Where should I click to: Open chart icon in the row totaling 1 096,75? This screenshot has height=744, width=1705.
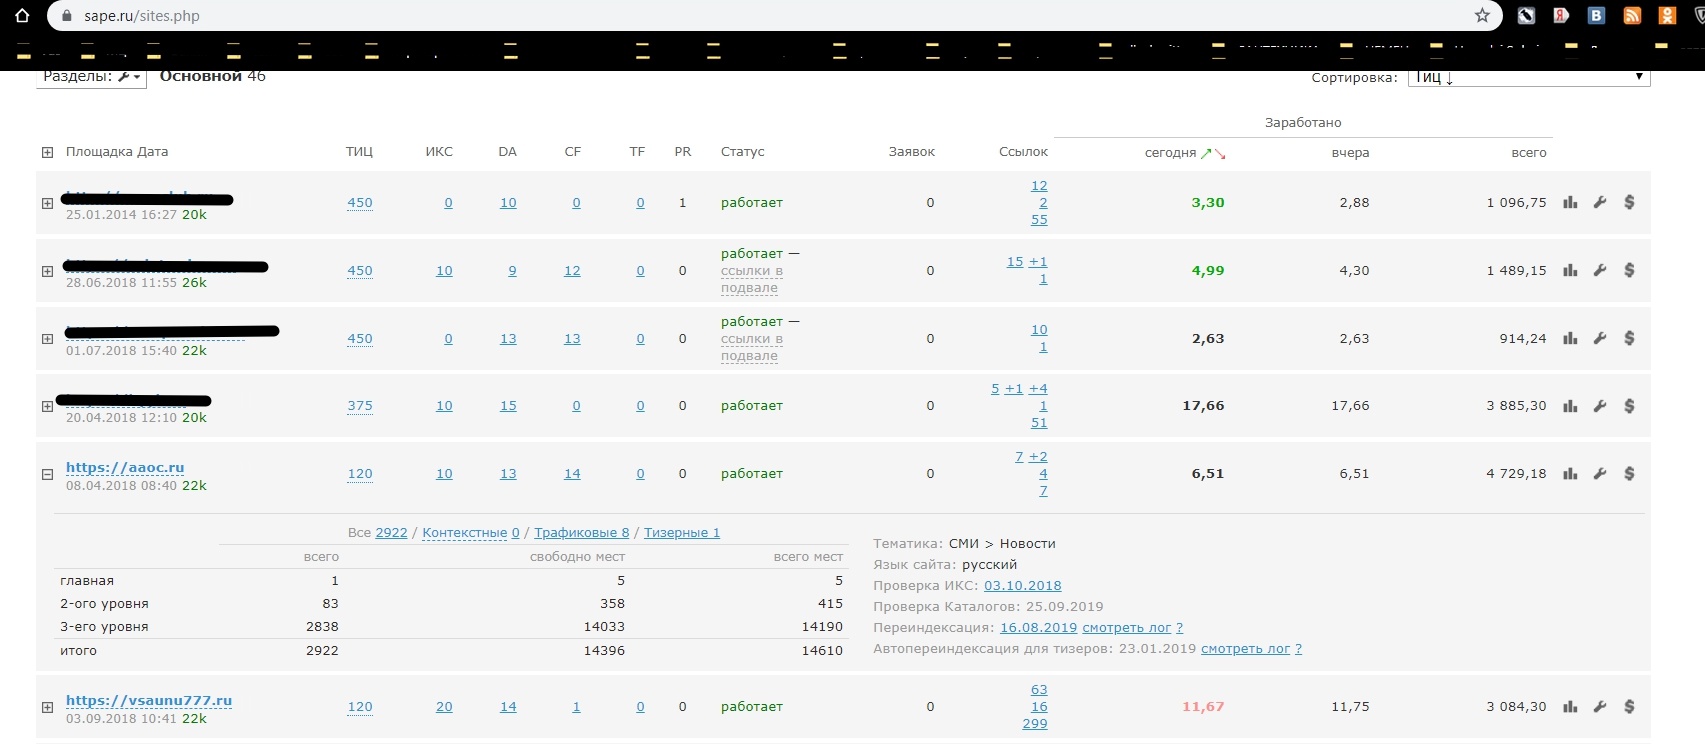1570,202
